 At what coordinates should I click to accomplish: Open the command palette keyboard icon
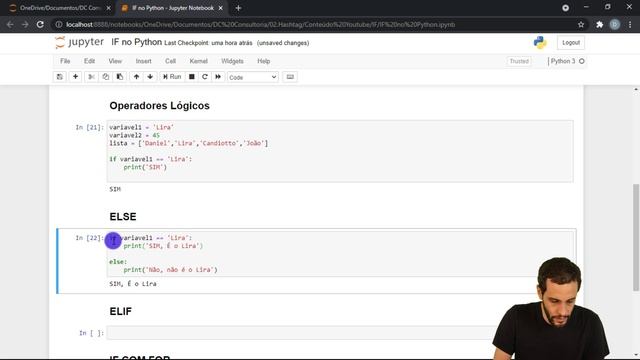point(290,77)
